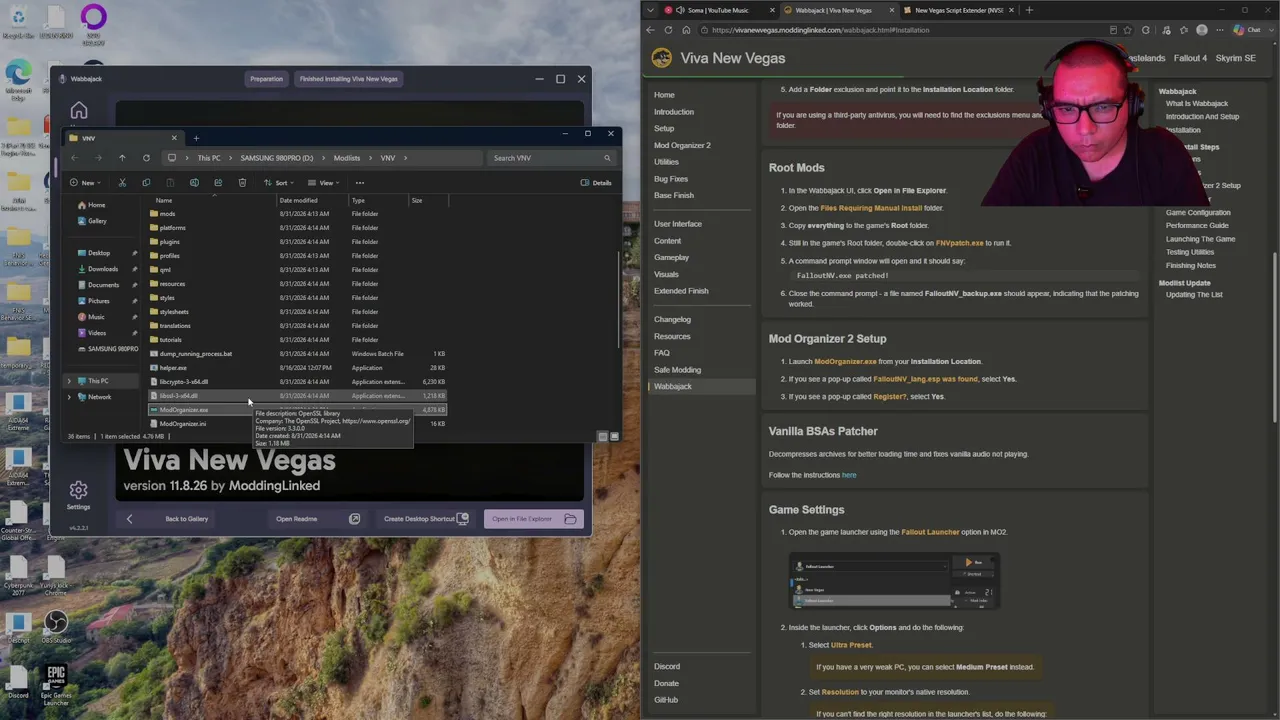Viewport: 1280px width, 720px height.
Task: Open a new File Explorer tab
Action: coord(196,138)
